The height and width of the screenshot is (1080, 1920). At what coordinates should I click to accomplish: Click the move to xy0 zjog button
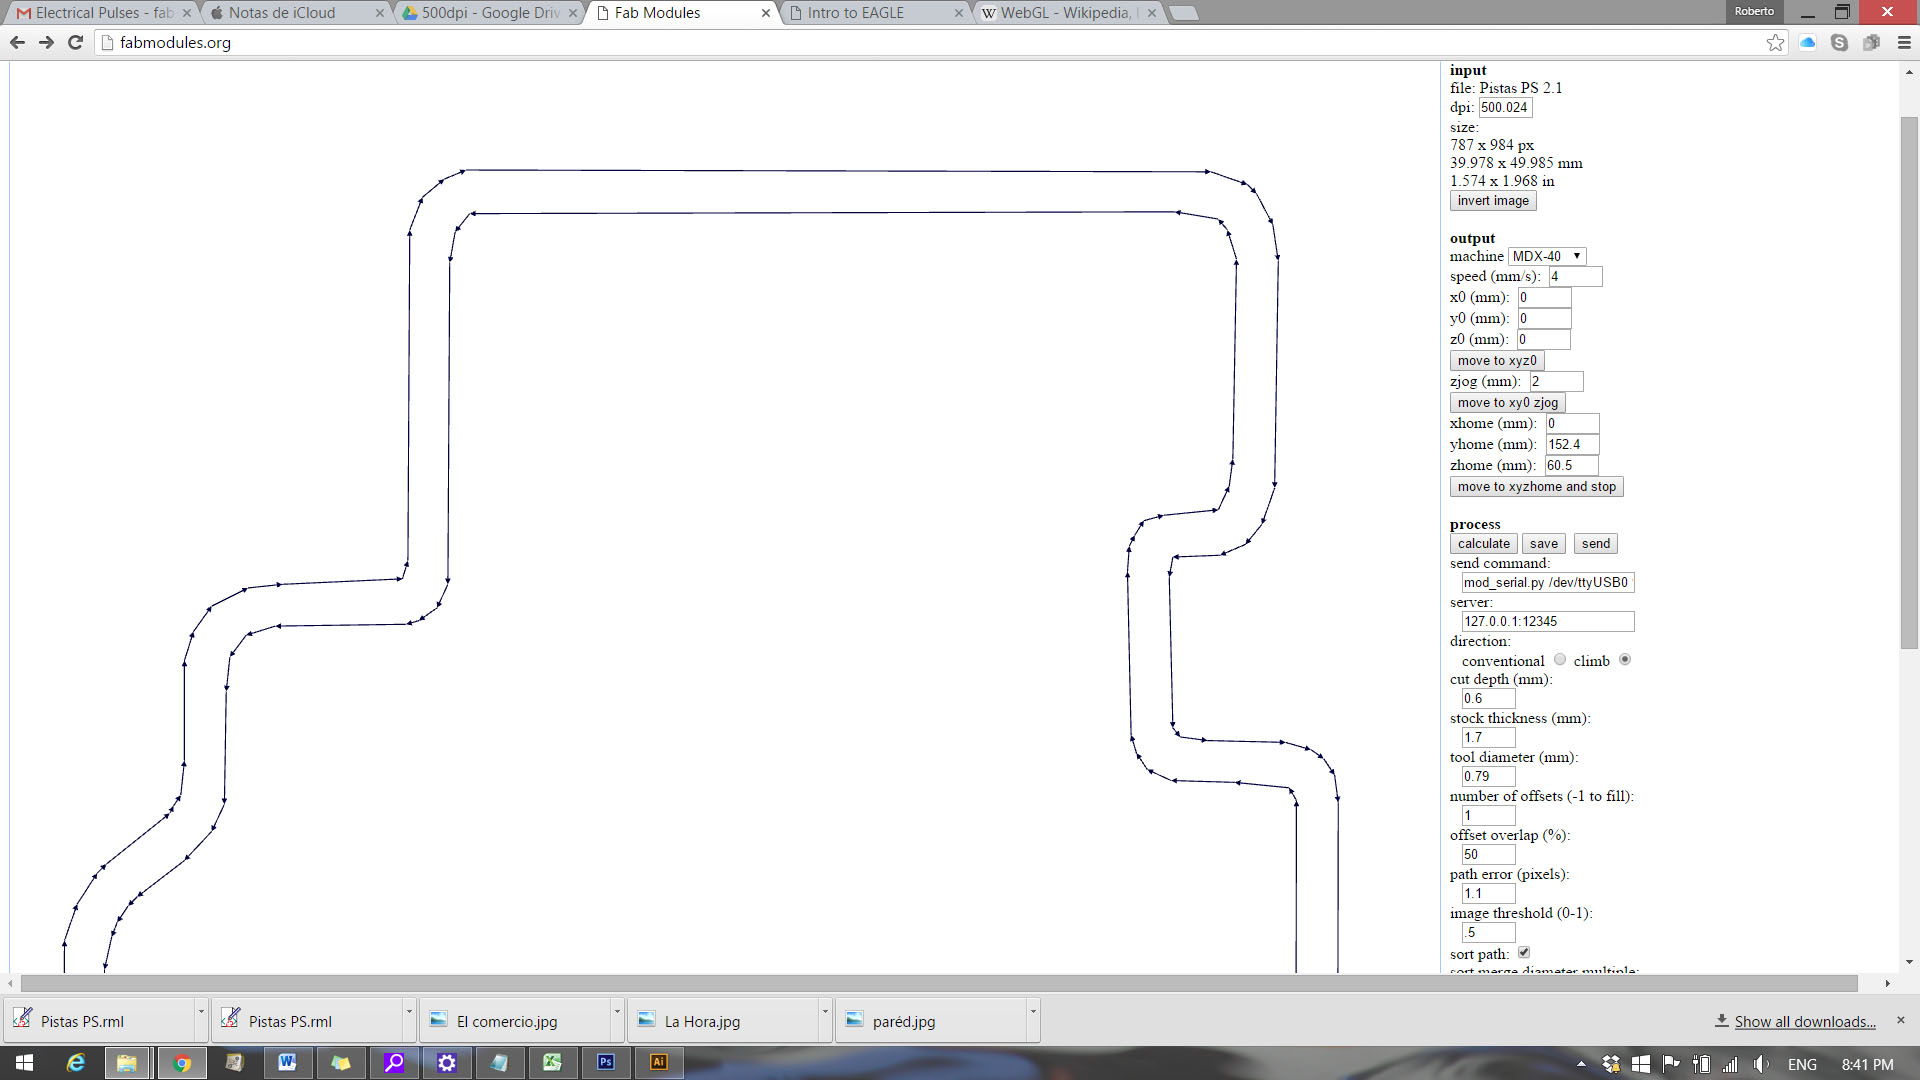[1507, 402]
